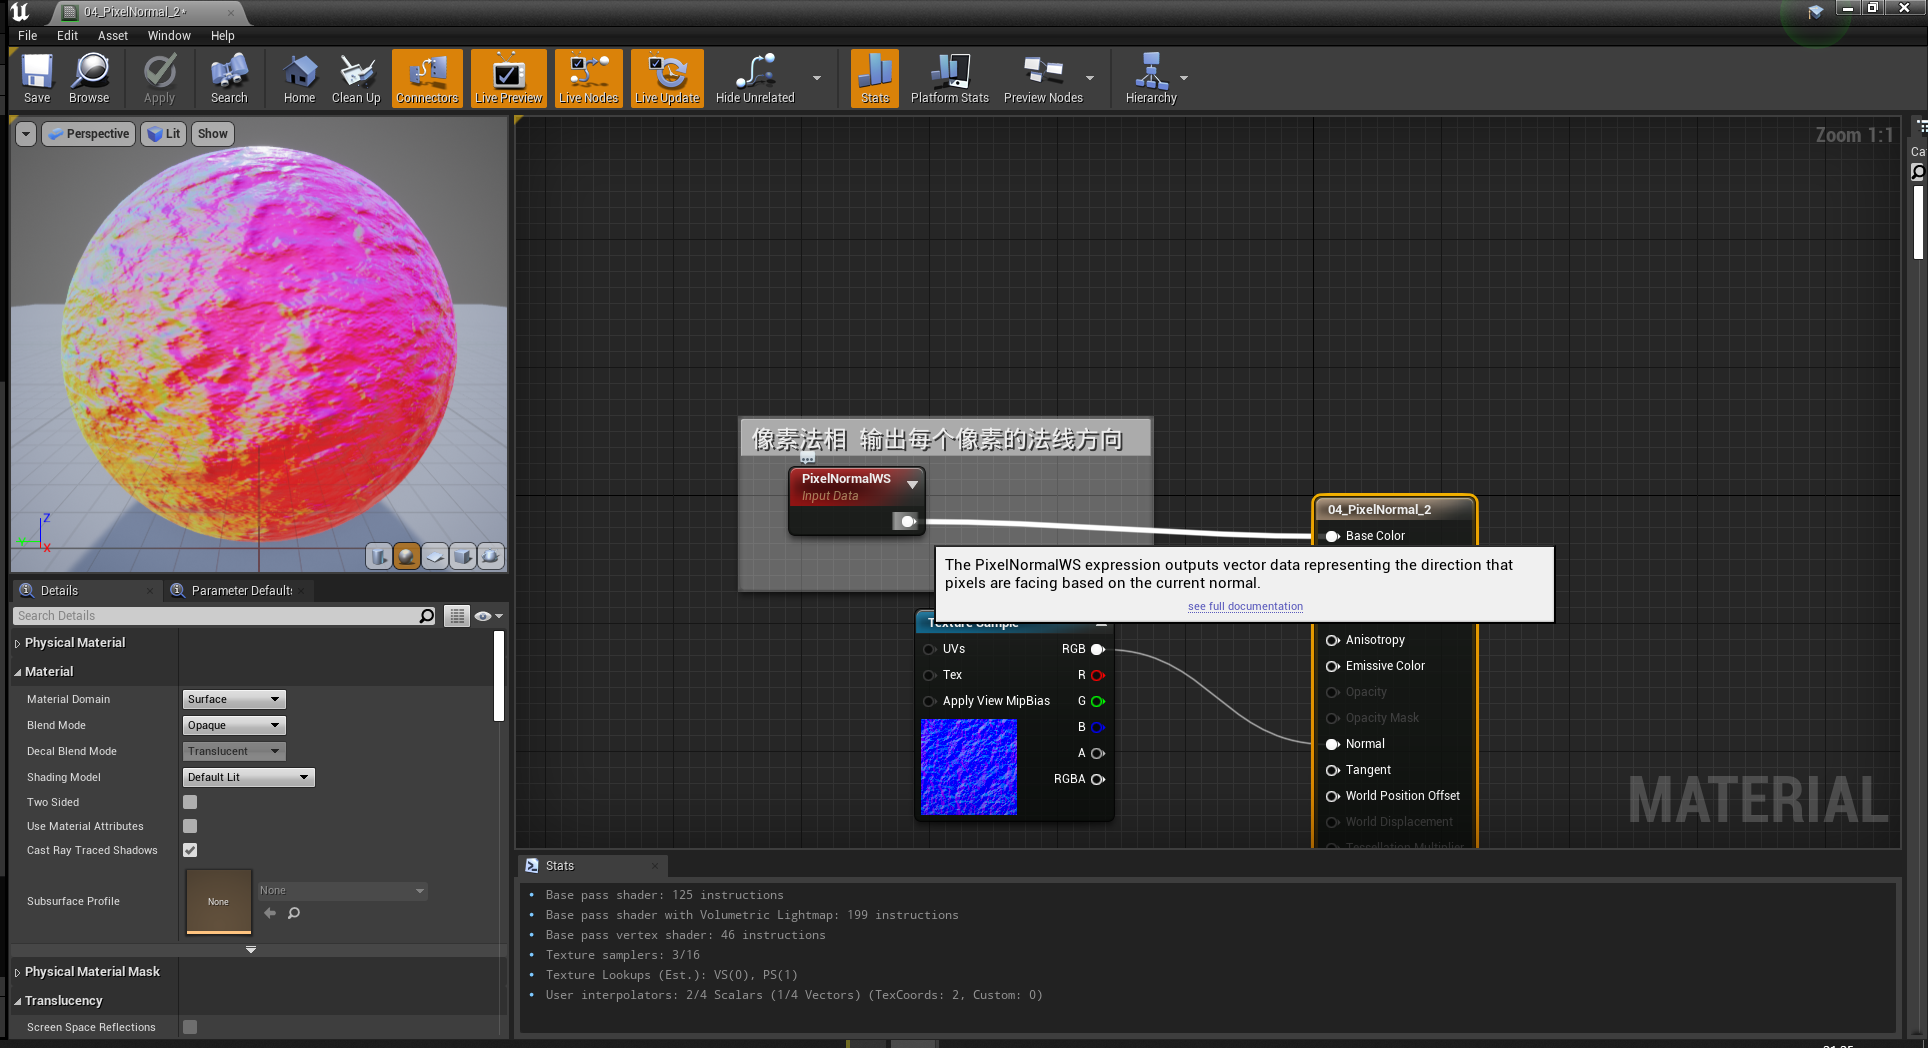Open the Window menu
The image size is (1928, 1048).
pos(168,35)
